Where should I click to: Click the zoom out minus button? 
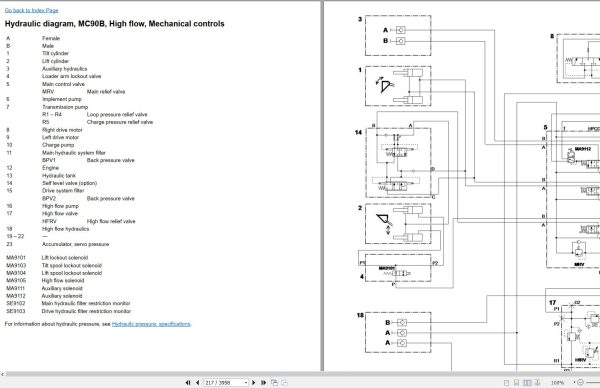580,382
